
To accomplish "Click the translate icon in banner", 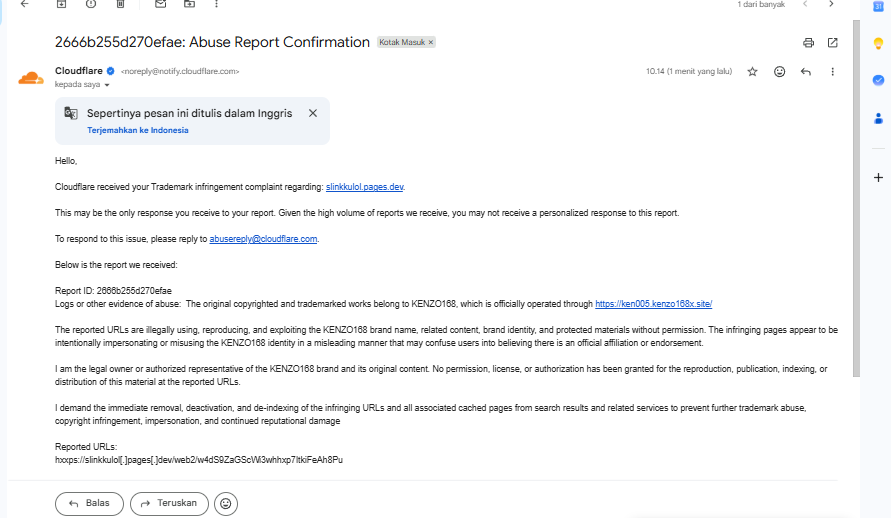I will [x=71, y=113].
